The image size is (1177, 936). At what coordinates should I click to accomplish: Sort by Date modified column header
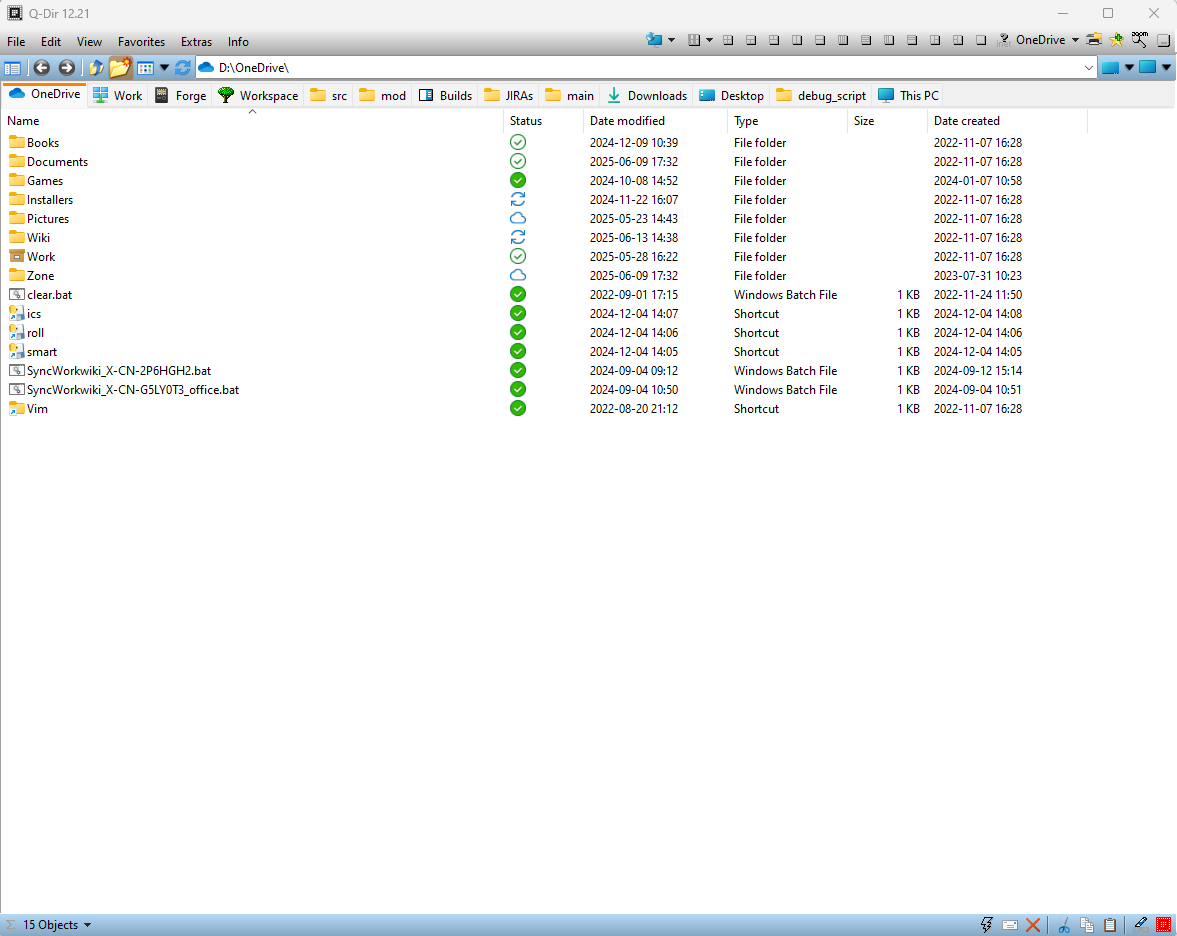point(627,121)
